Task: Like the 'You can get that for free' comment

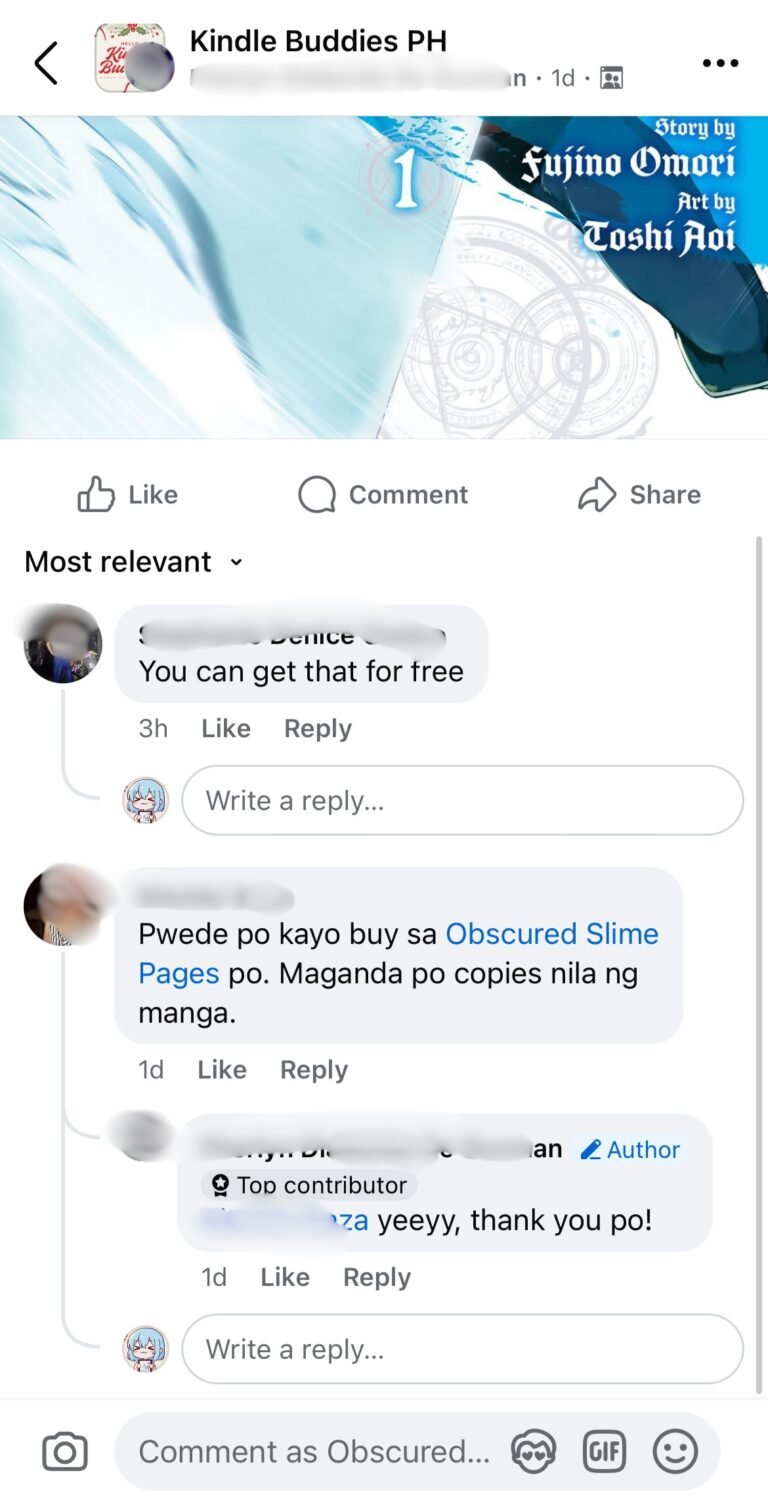Action: tap(225, 729)
